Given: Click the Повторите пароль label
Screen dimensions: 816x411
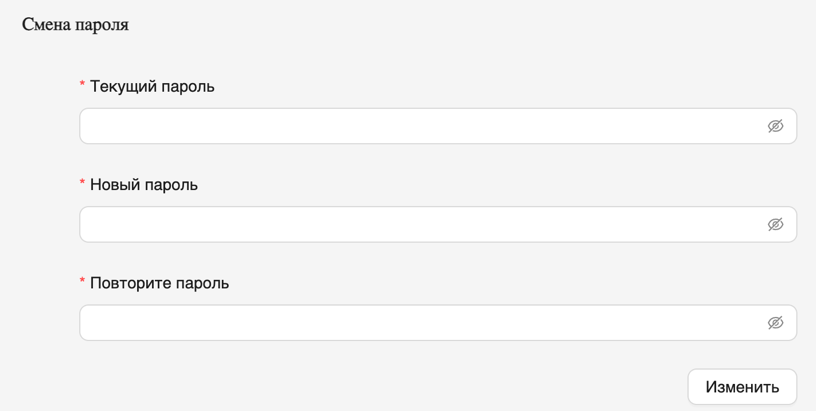Looking at the screenshot, I should [x=159, y=283].
